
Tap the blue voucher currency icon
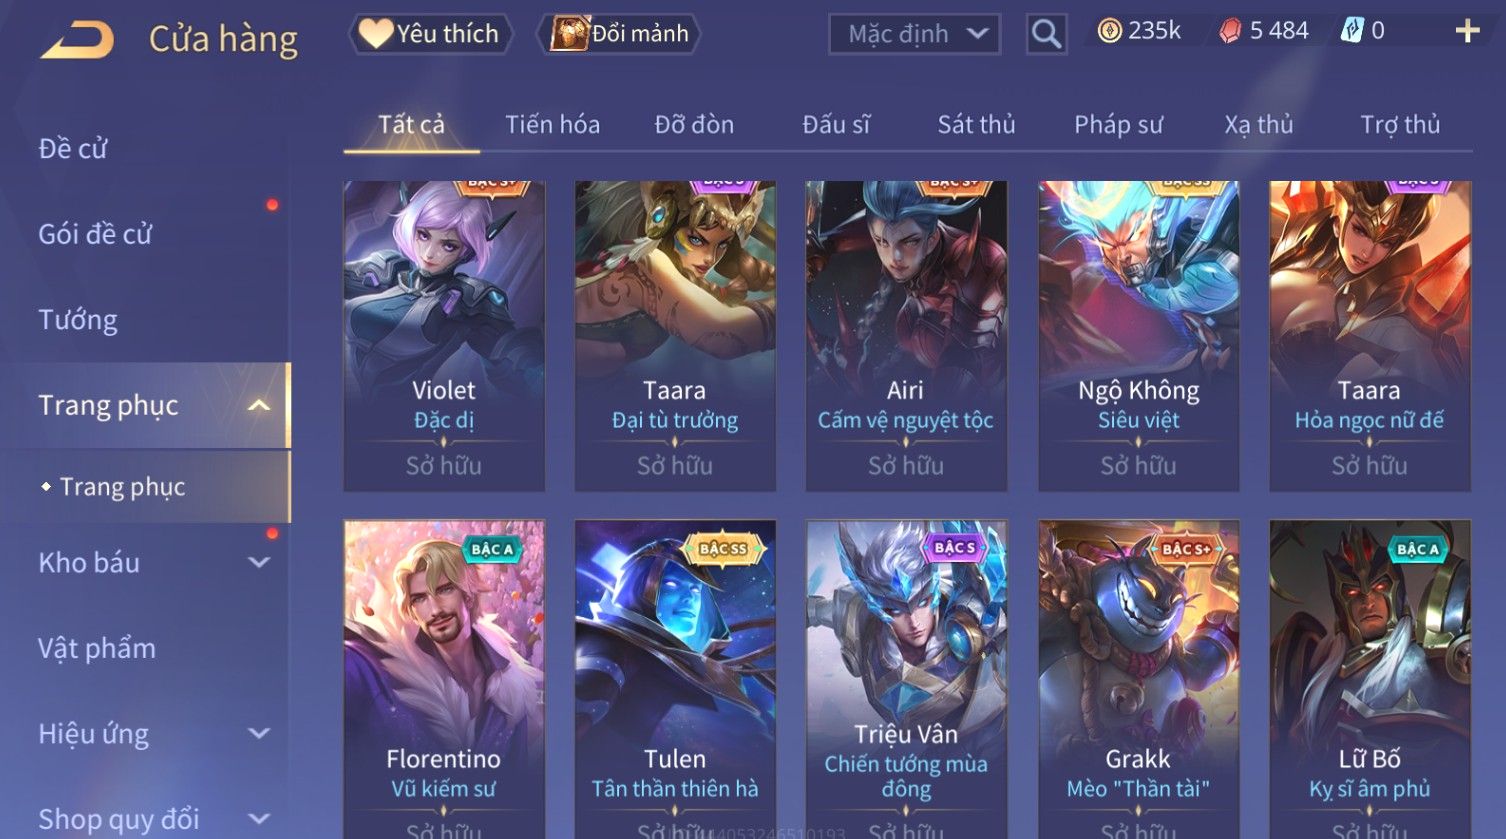(x=1351, y=31)
